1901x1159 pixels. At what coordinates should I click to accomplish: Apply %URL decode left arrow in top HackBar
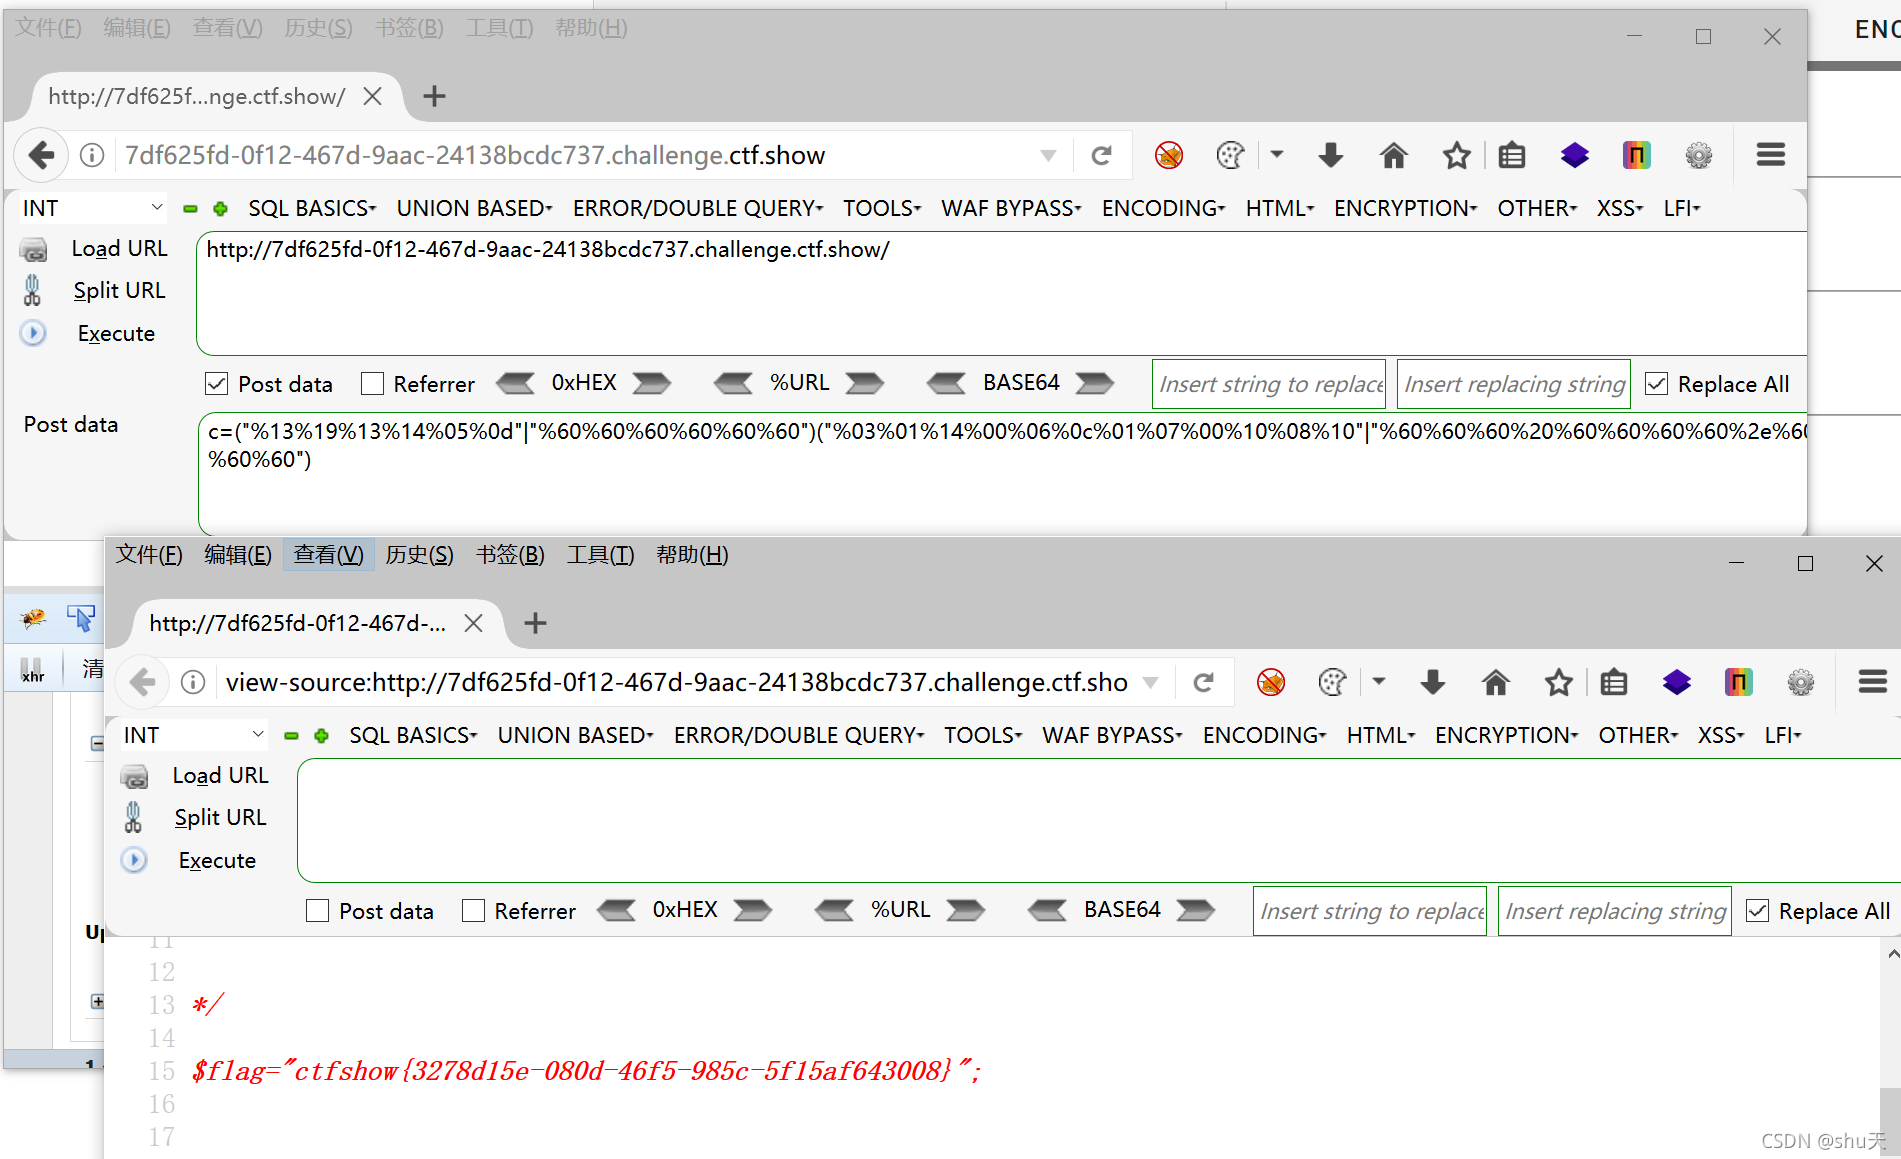tap(733, 383)
